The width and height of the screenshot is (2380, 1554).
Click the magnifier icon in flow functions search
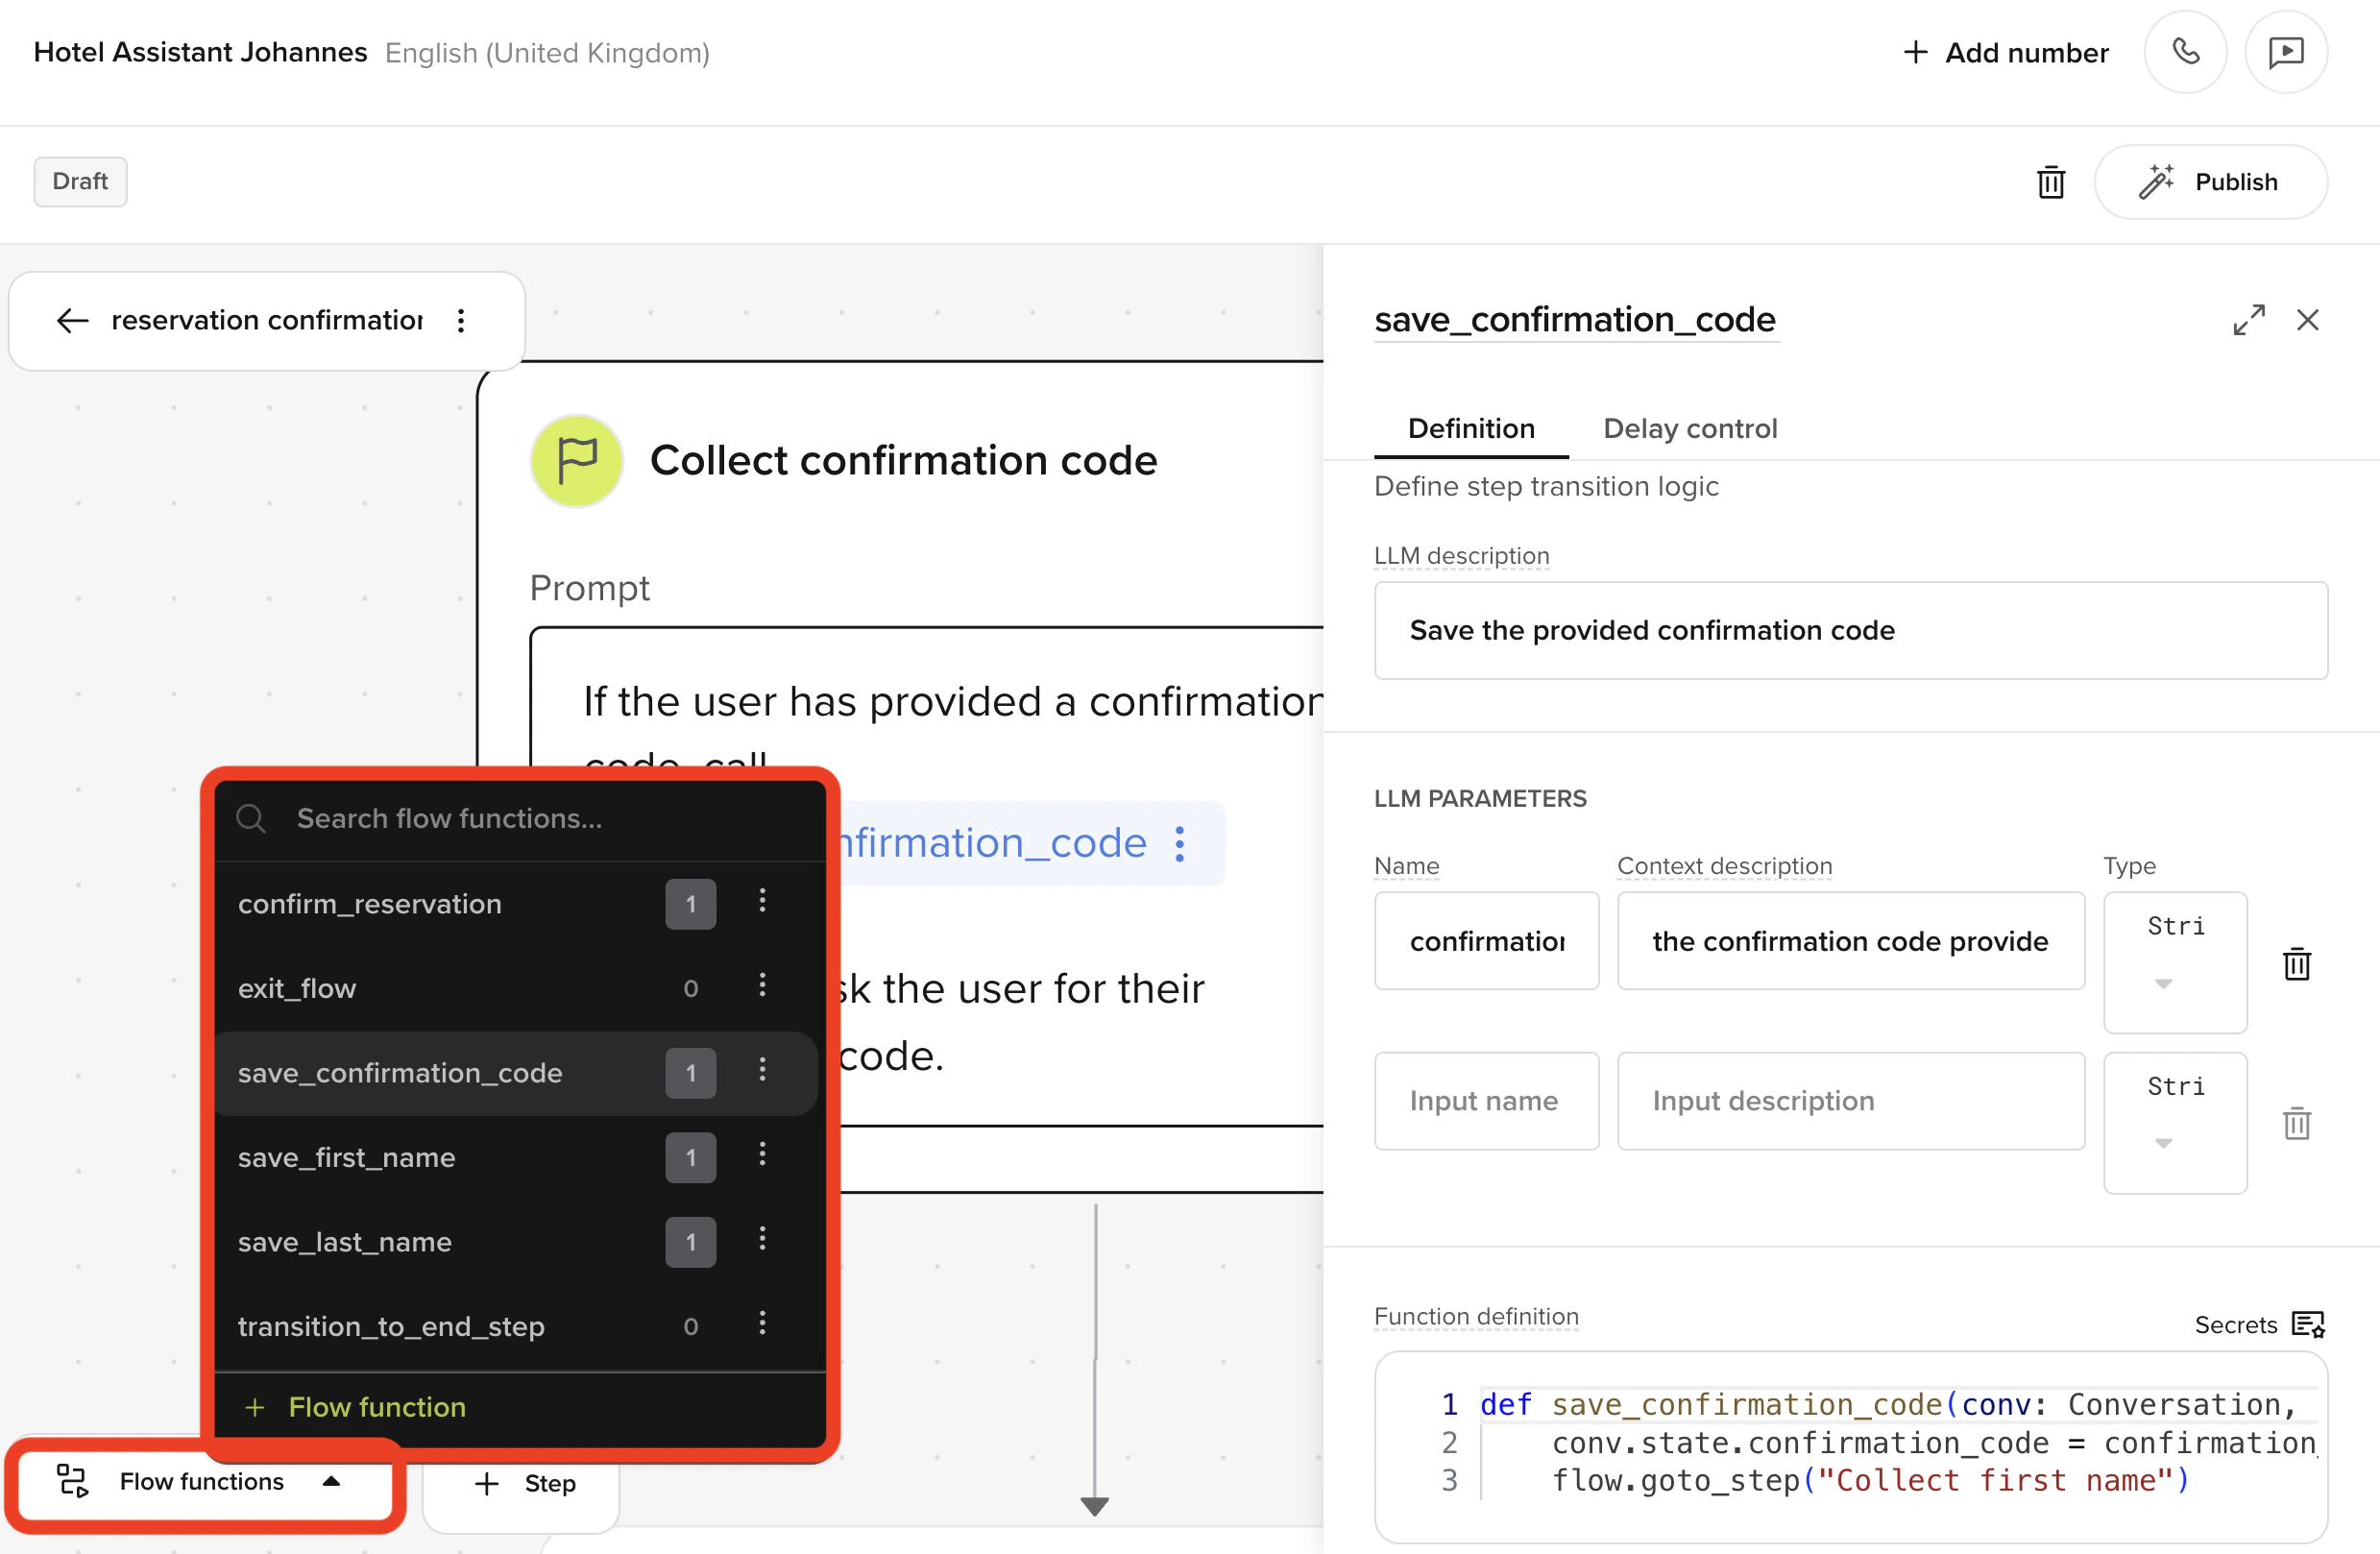[x=252, y=818]
